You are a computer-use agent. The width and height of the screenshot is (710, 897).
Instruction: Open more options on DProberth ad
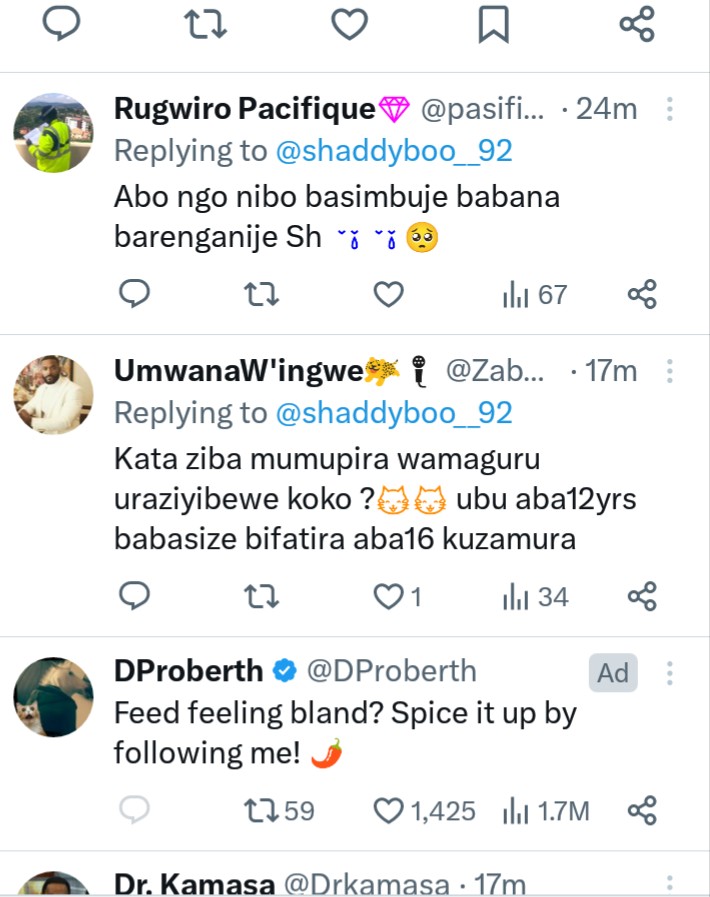[x=670, y=672]
